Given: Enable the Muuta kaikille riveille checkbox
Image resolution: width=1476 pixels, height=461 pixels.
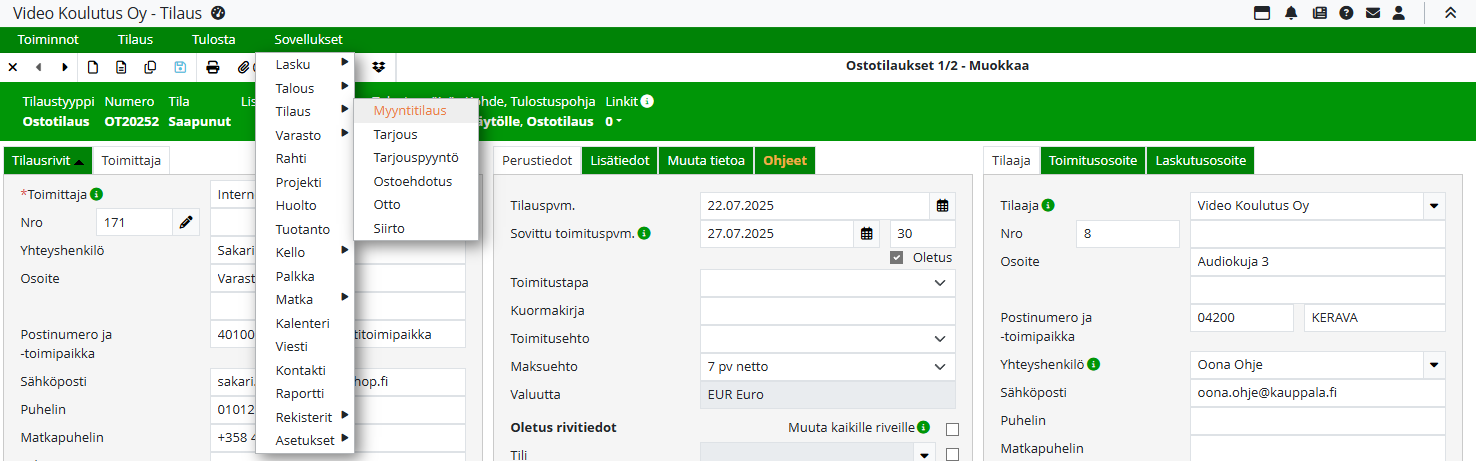Looking at the screenshot, I should click(952, 429).
